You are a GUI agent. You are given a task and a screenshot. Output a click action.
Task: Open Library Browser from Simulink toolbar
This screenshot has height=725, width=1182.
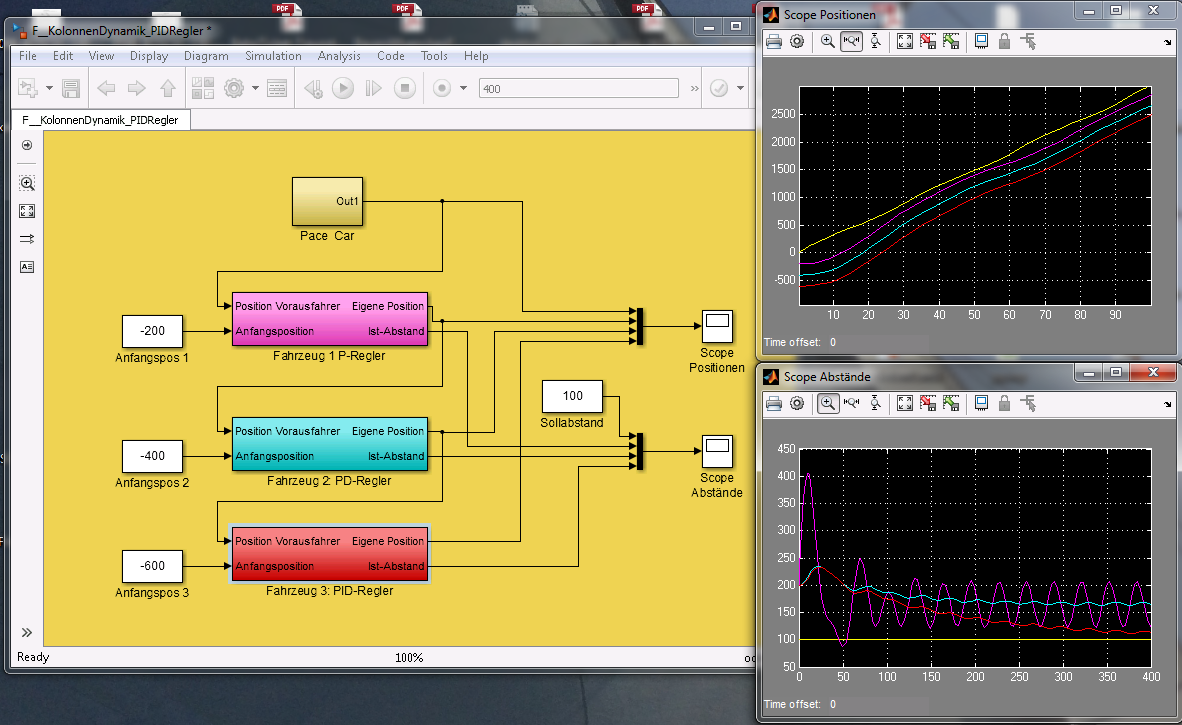coord(203,88)
